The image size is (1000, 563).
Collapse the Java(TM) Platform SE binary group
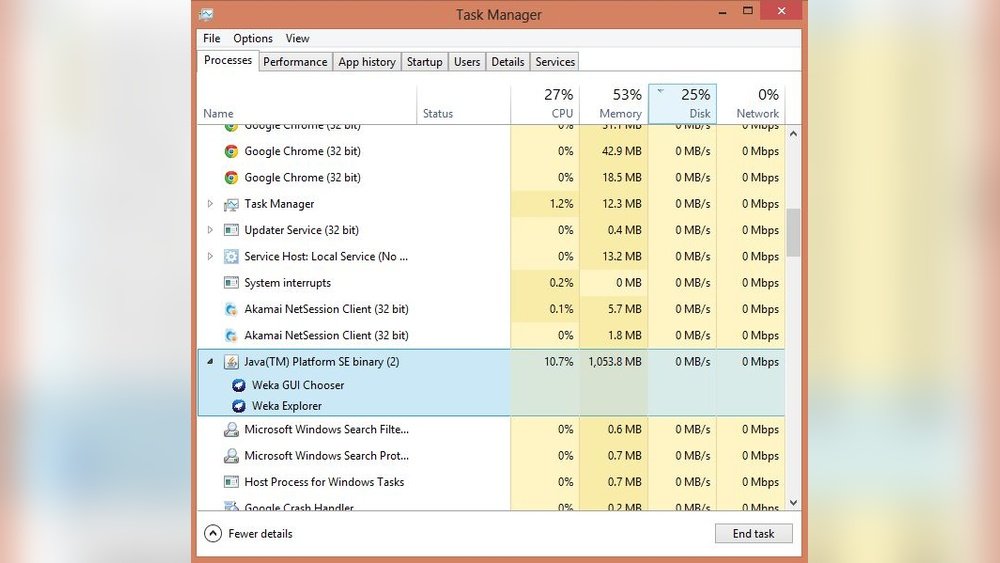210,362
